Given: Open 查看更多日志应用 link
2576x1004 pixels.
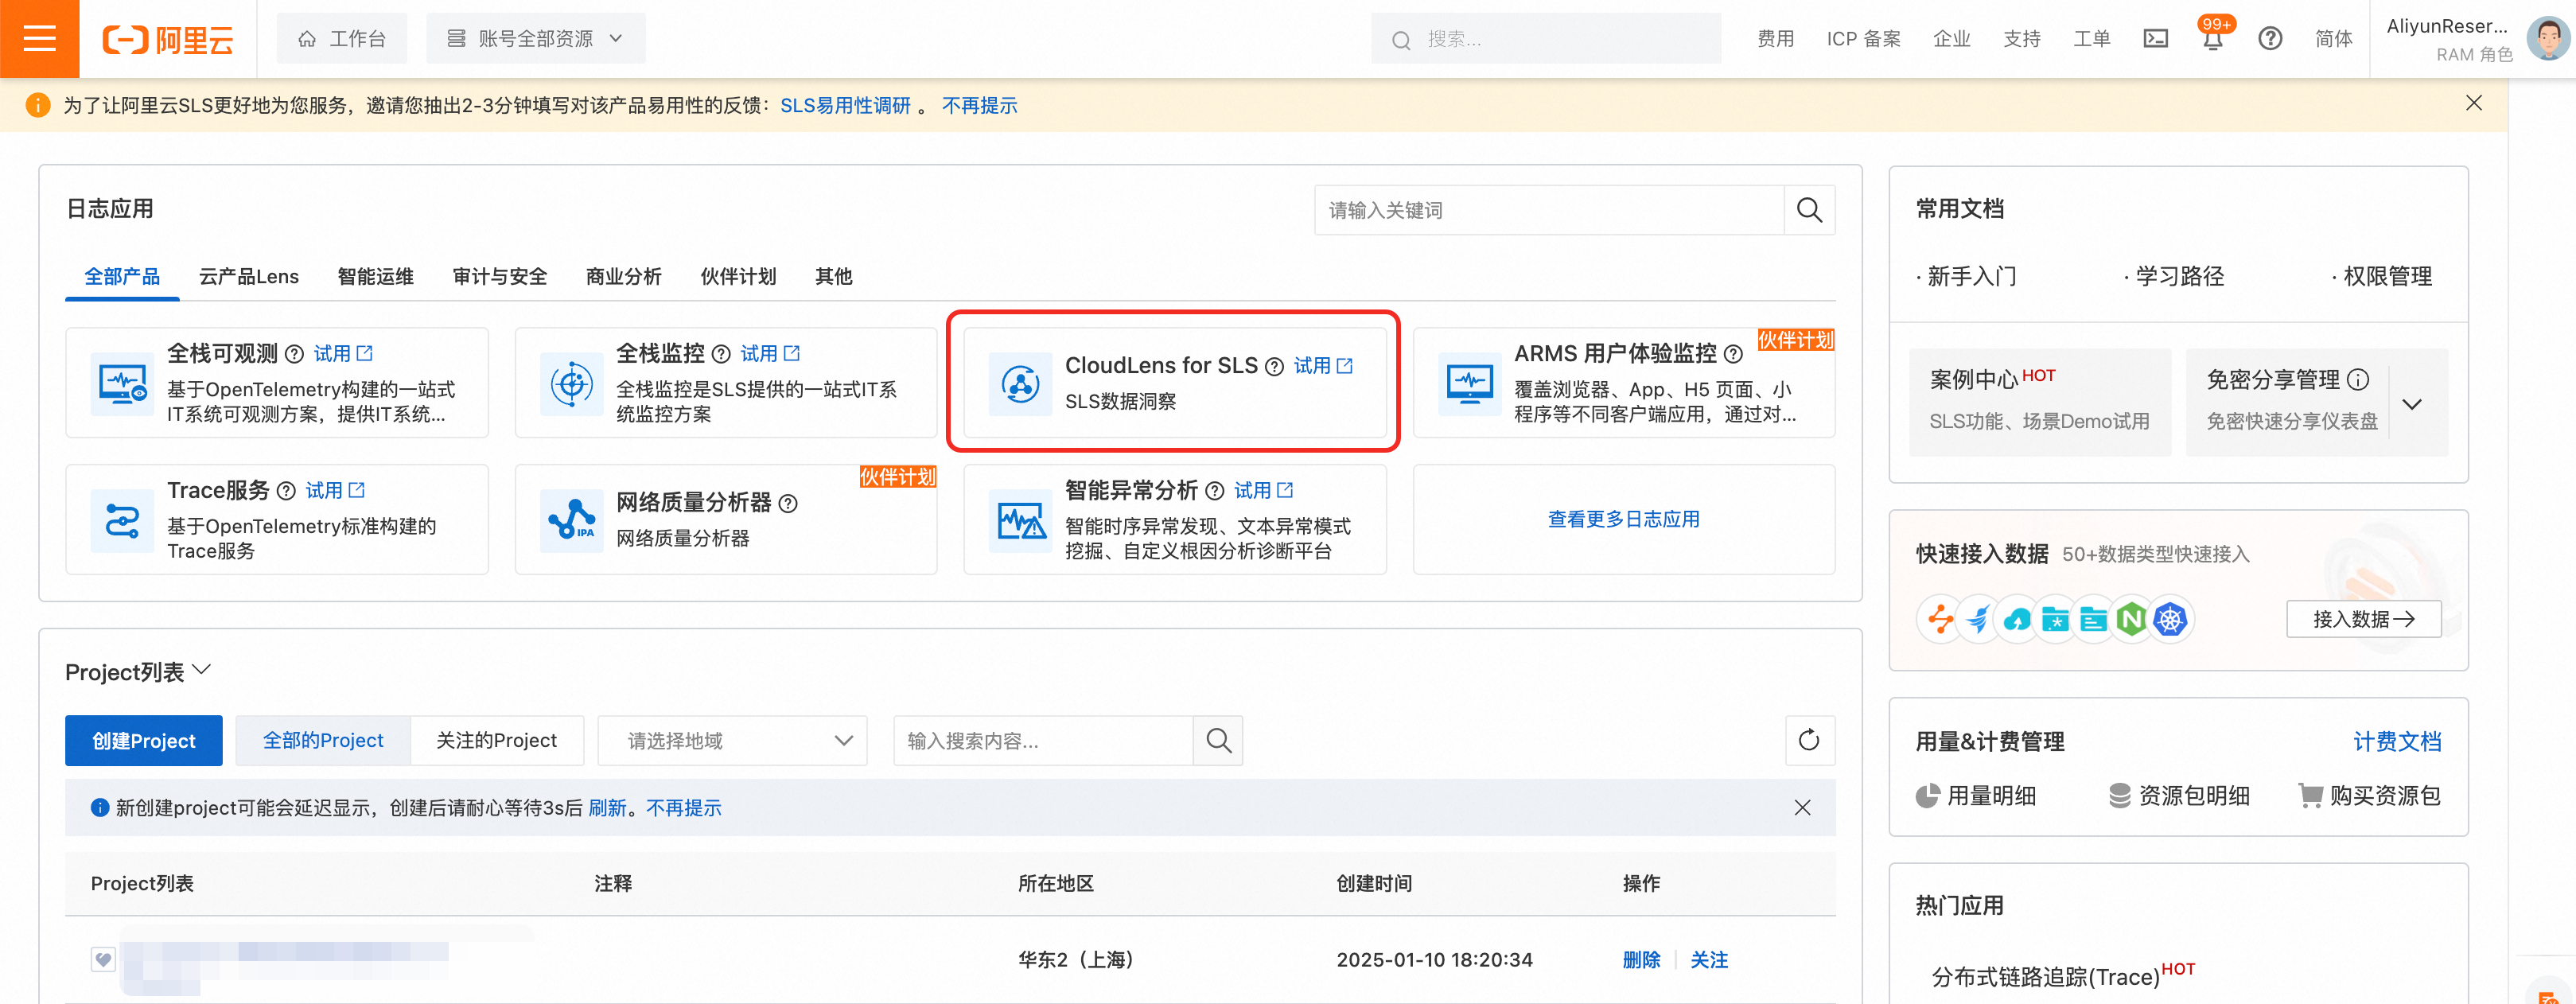Looking at the screenshot, I should (1624, 520).
